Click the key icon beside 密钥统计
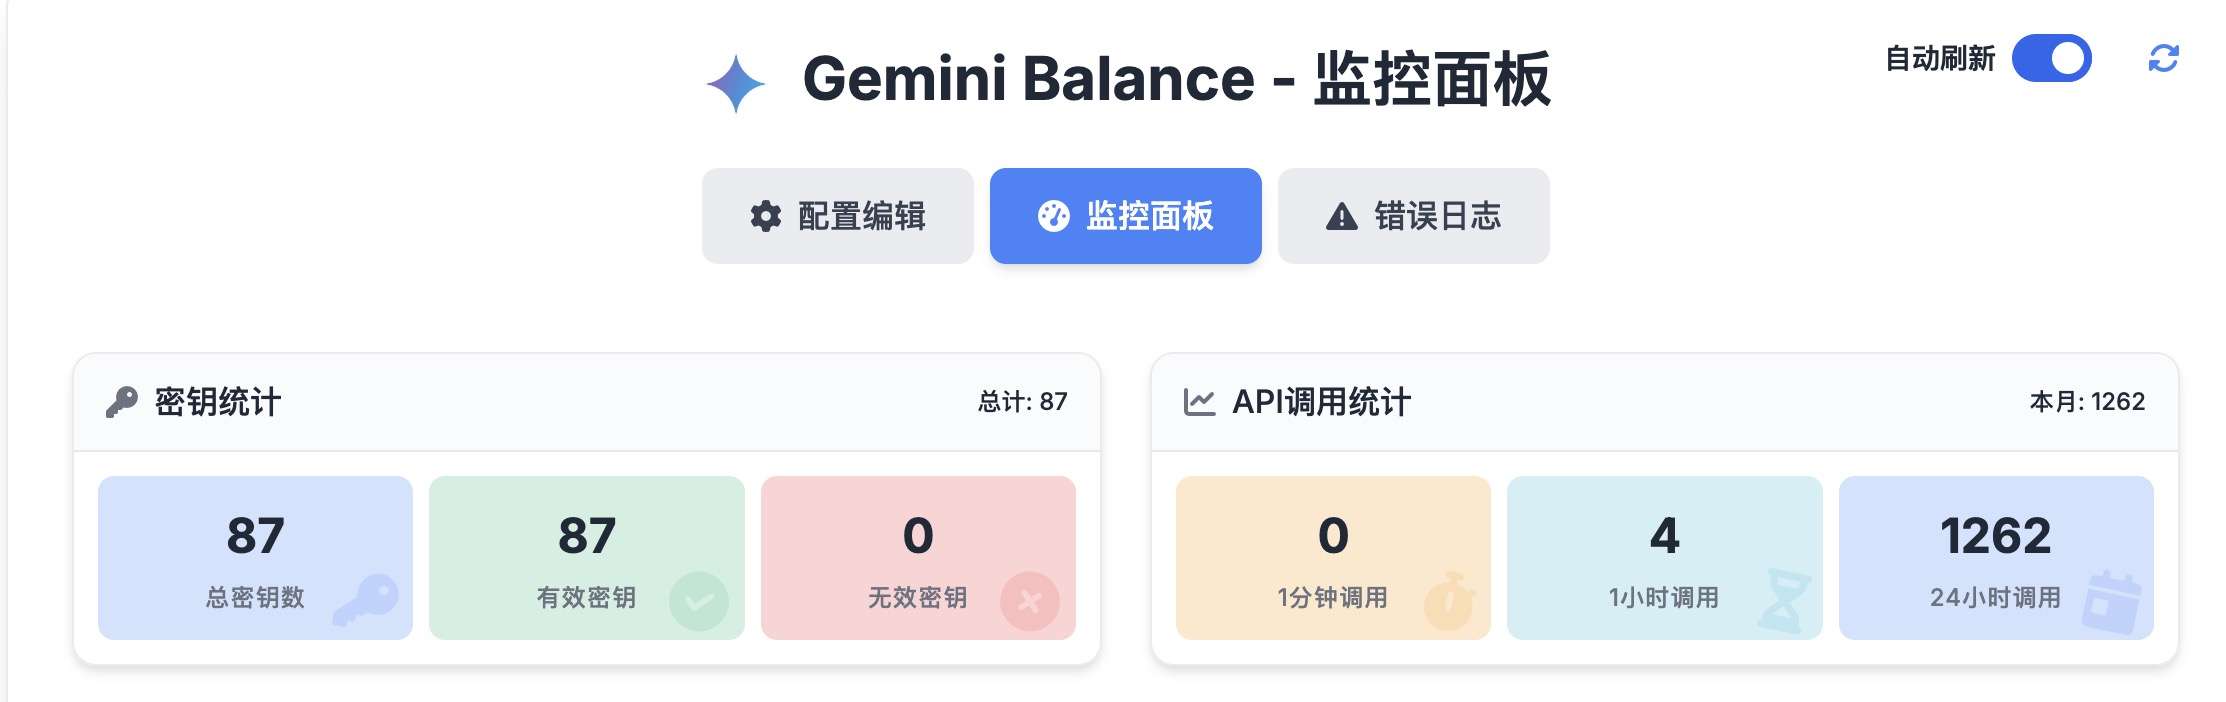2226x702 pixels. [x=122, y=402]
